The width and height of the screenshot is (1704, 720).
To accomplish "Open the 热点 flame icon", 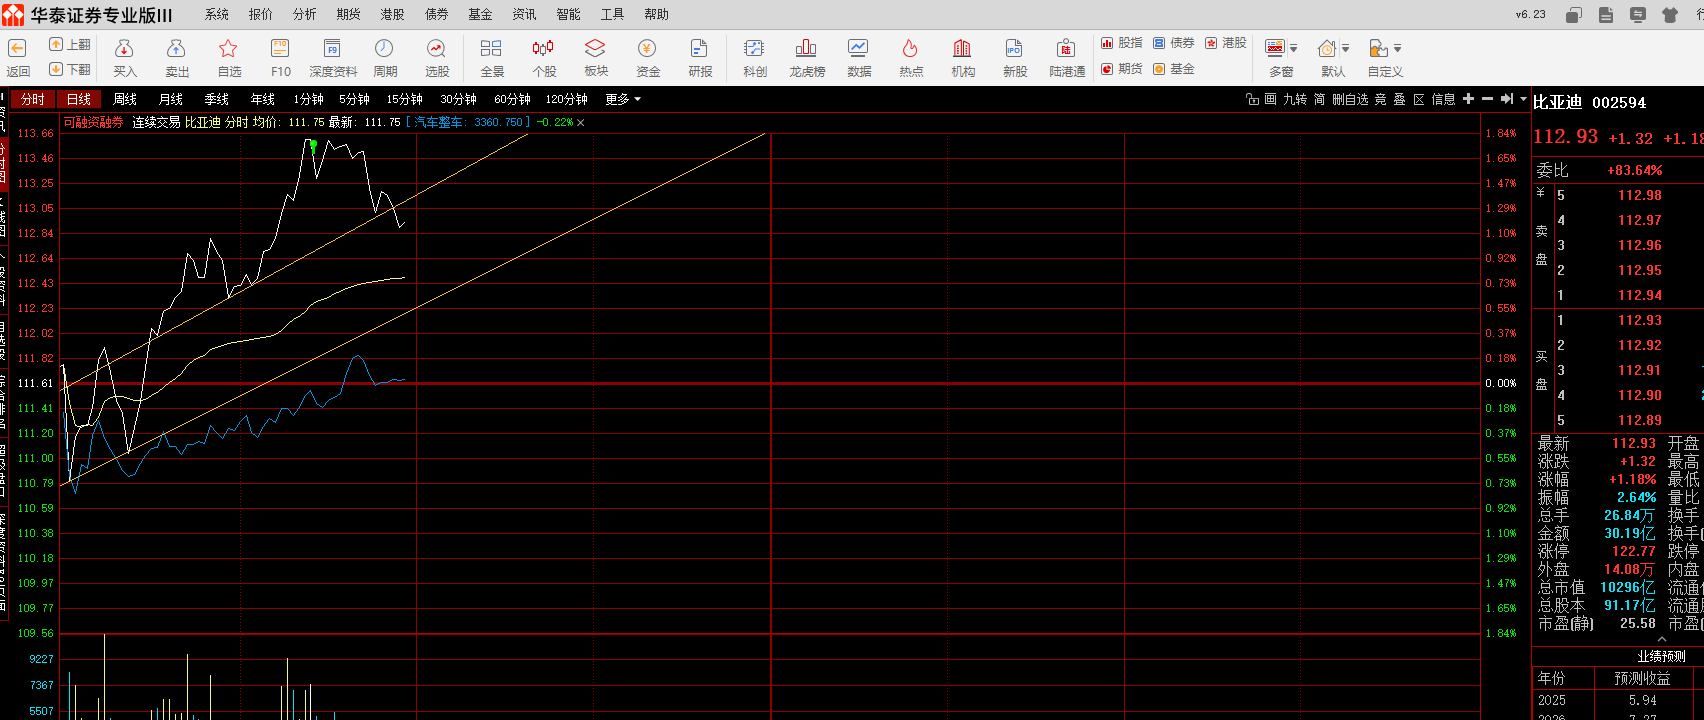I will 910,48.
